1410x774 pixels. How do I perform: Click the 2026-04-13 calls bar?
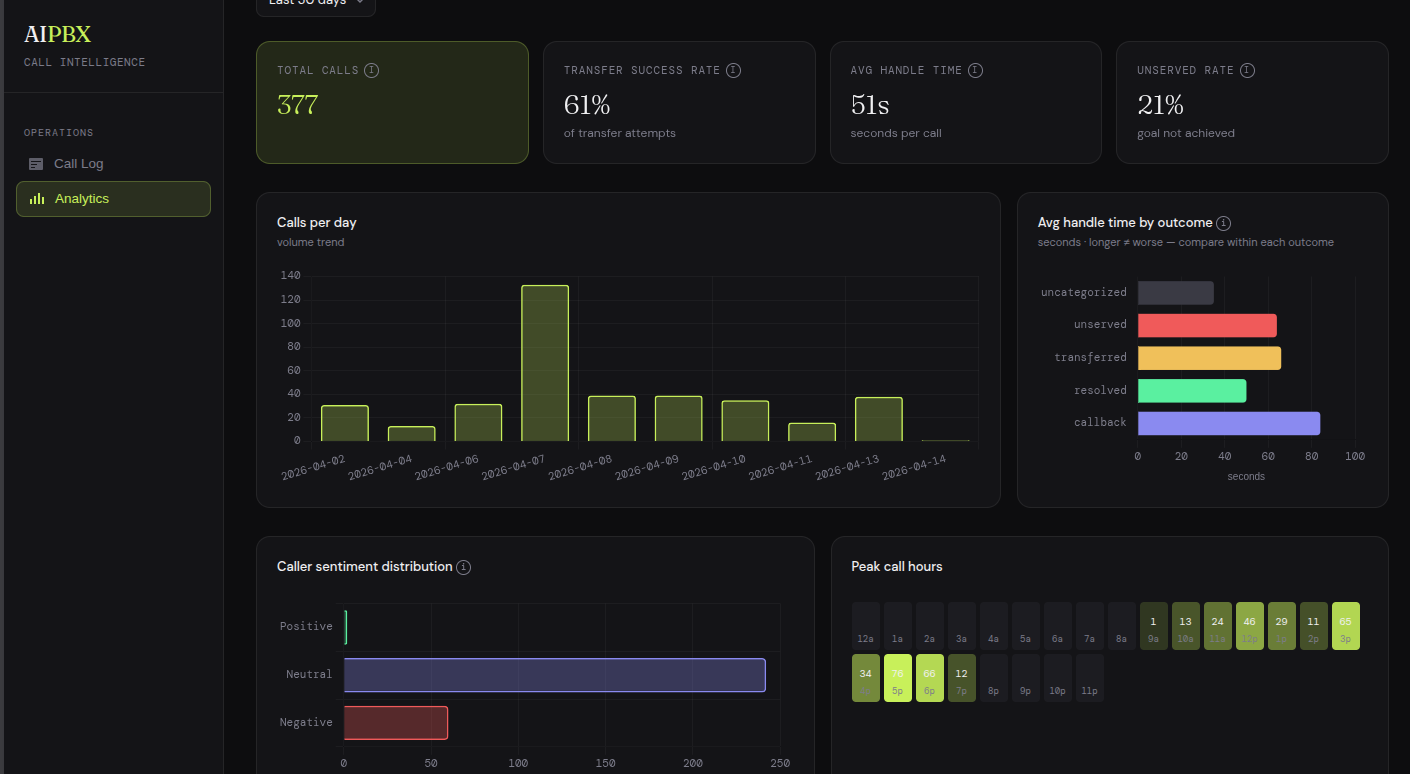[879, 419]
